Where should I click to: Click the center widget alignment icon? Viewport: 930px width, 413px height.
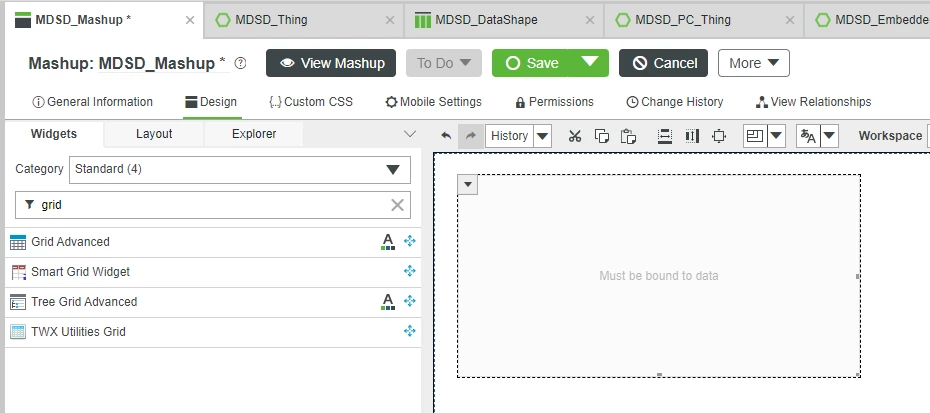[719, 136]
